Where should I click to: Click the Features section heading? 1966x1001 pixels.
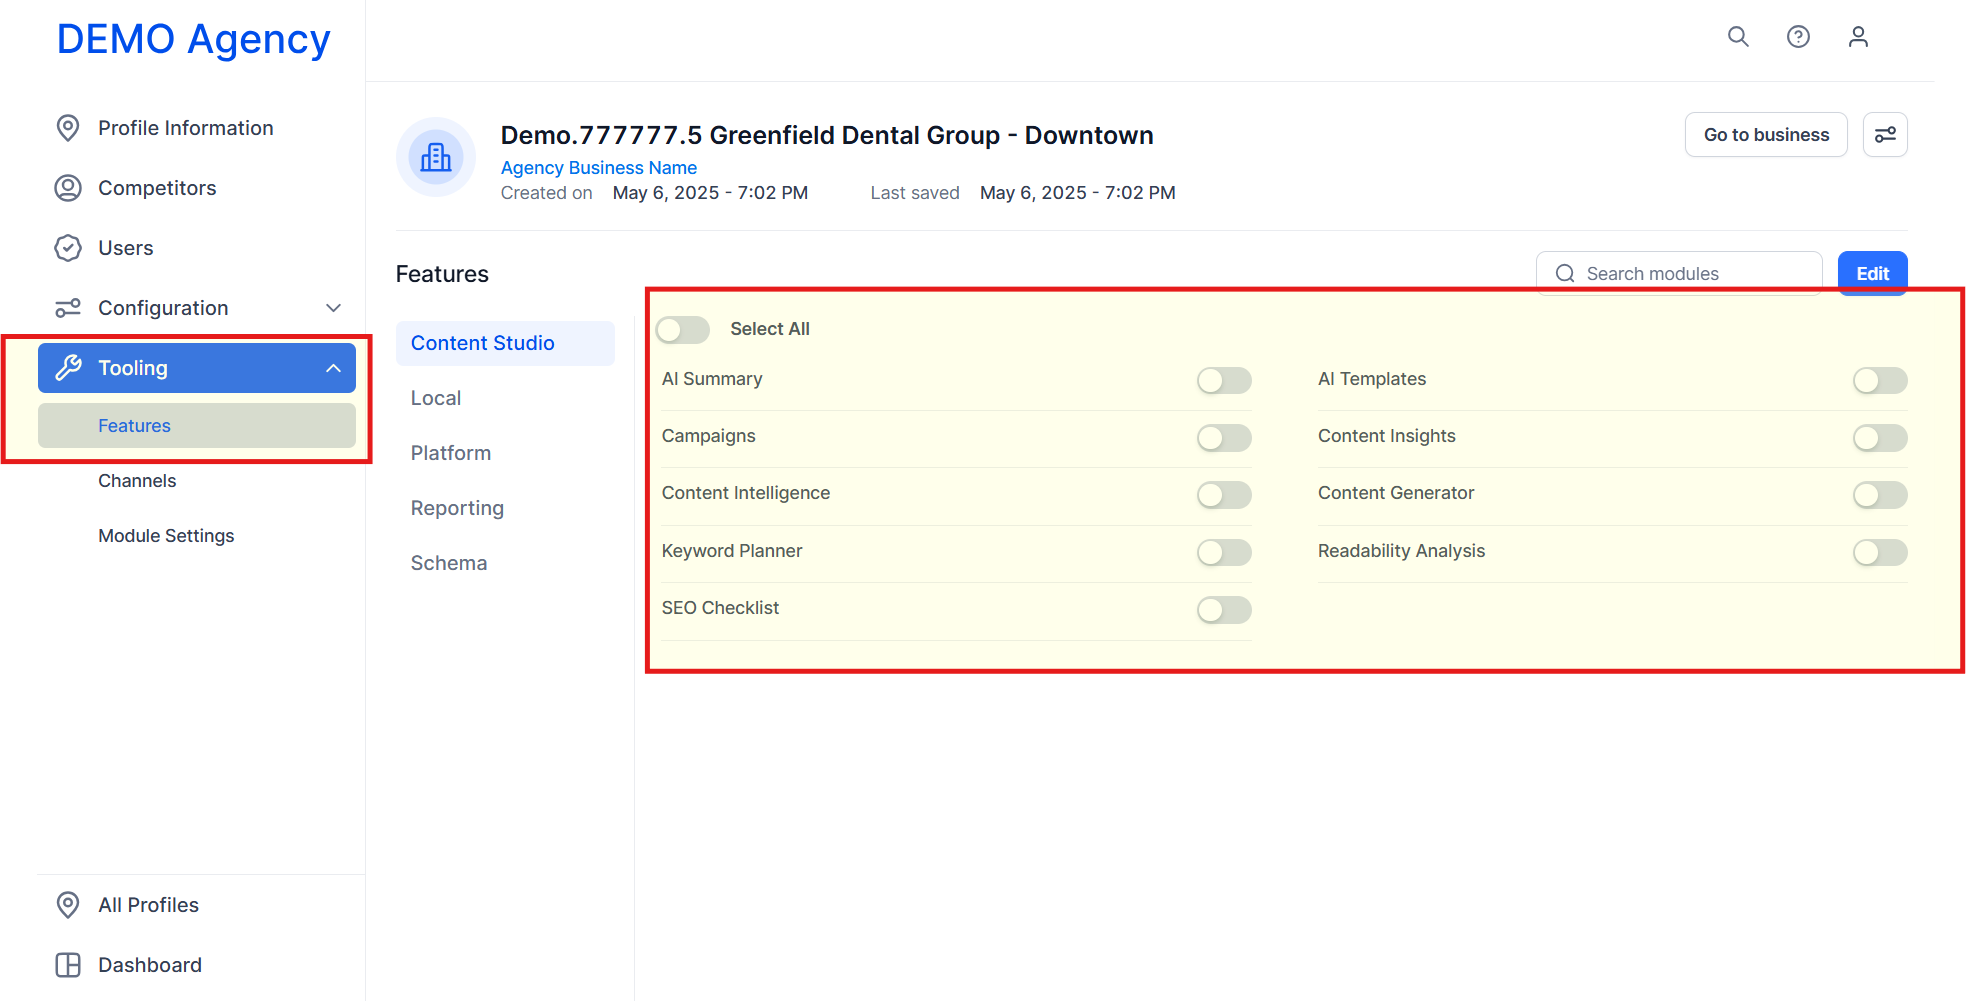[442, 274]
